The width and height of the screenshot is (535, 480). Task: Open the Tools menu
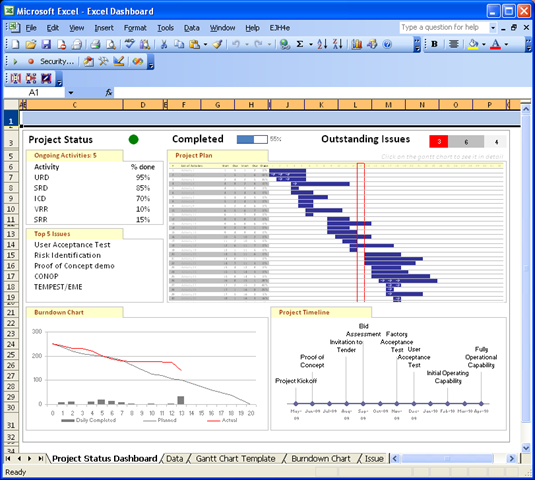[x=165, y=28]
